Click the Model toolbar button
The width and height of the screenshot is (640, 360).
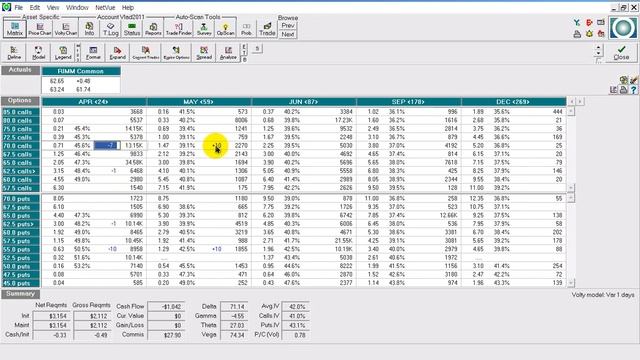click(38, 53)
